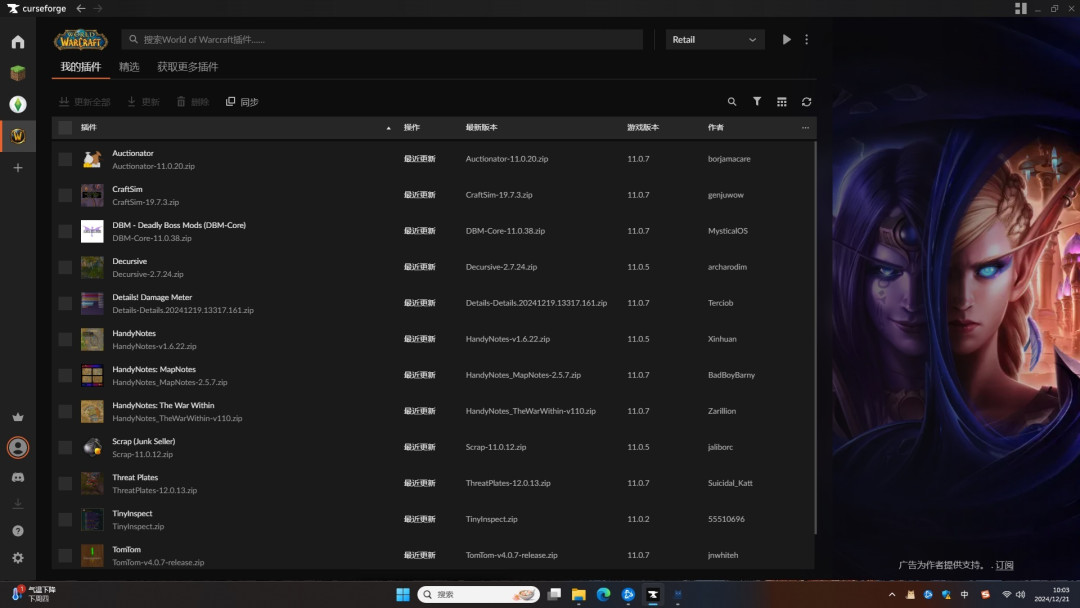The image size is (1080, 608).
Task: Open the column options ellipsis in header
Action: (805, 127)
